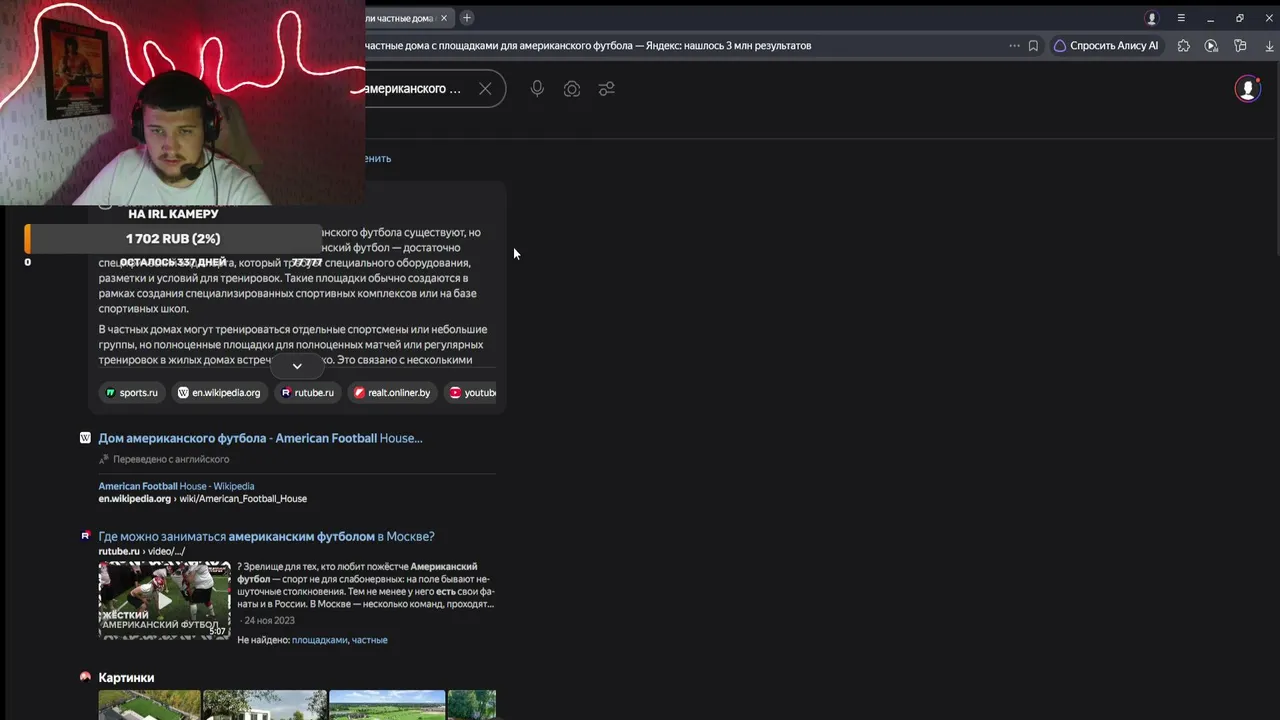Click the paragraph starting В частных домах
This screenshot has height=720, width=1280.
[x=293, y=344]
